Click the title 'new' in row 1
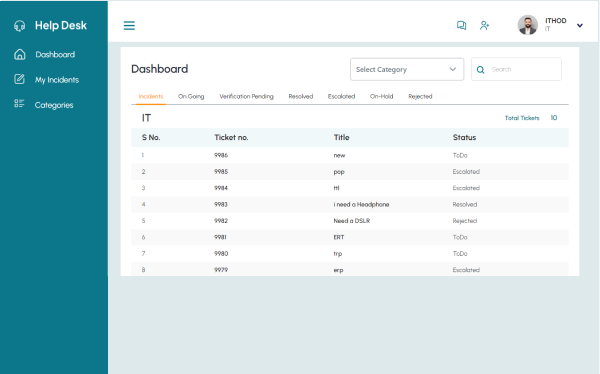The height and width of the screenshot is (374, 600). coord(339,155)
